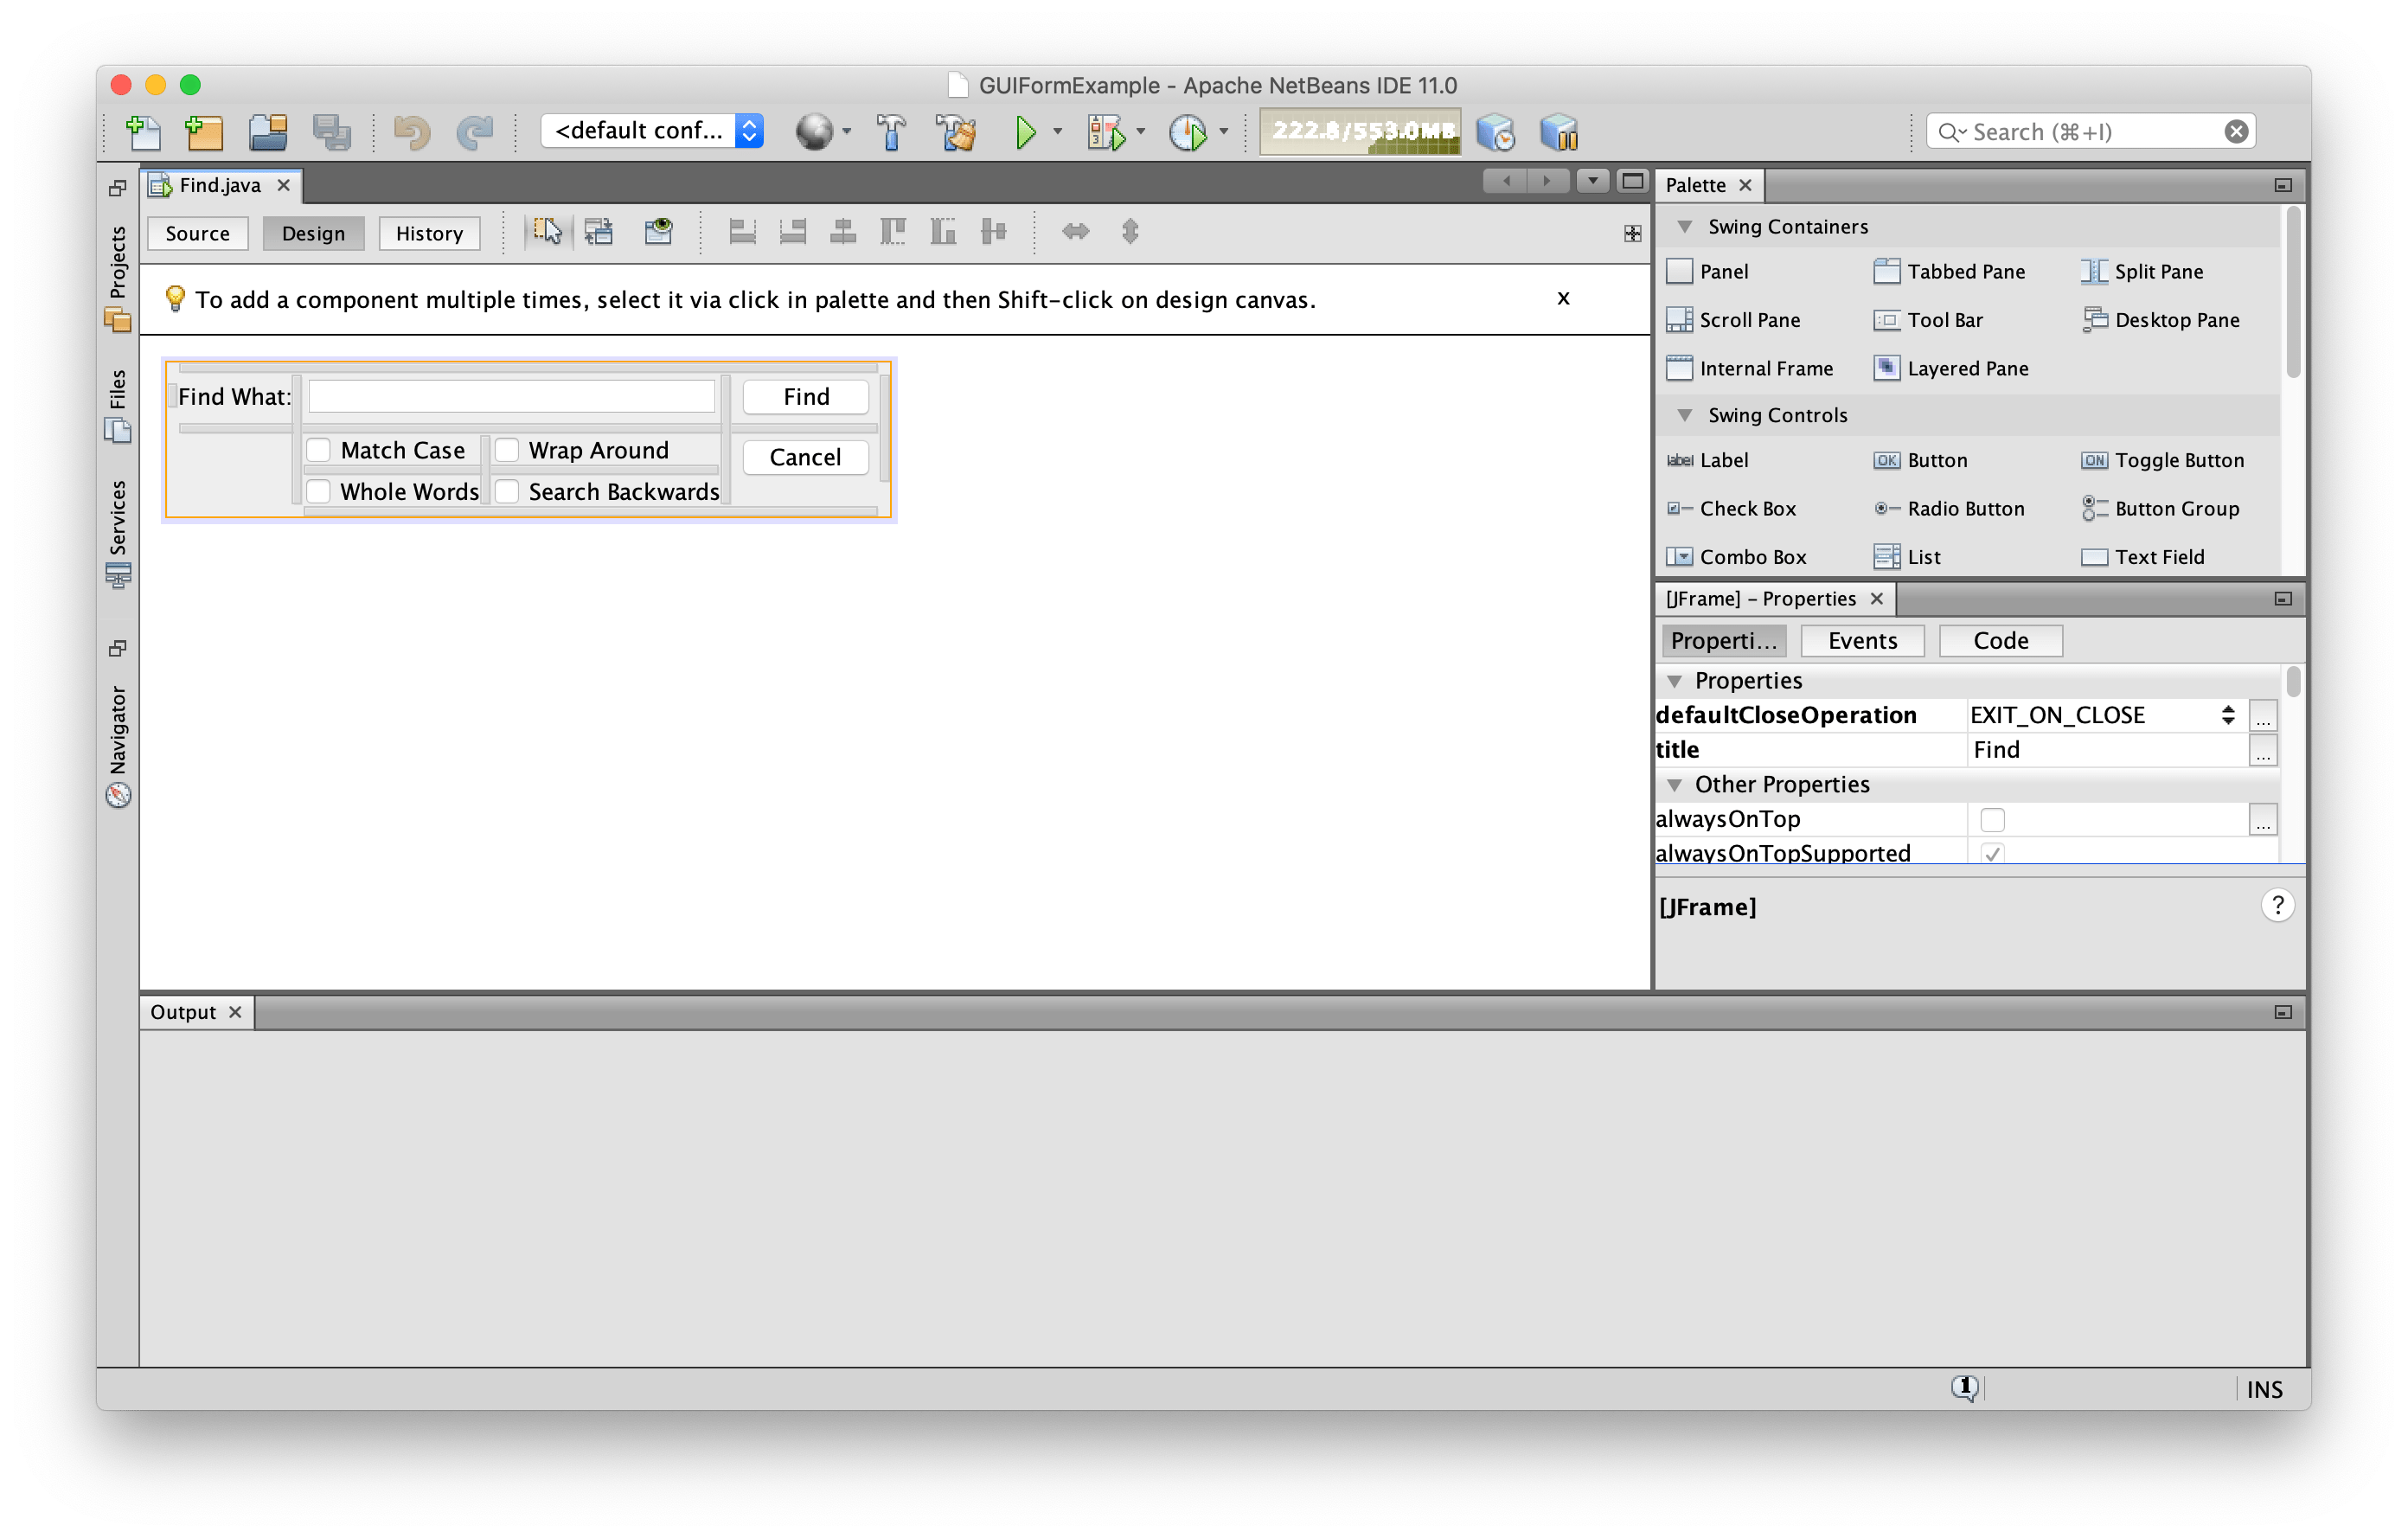Collapse the Swing Containers section

coord(1685,227)
